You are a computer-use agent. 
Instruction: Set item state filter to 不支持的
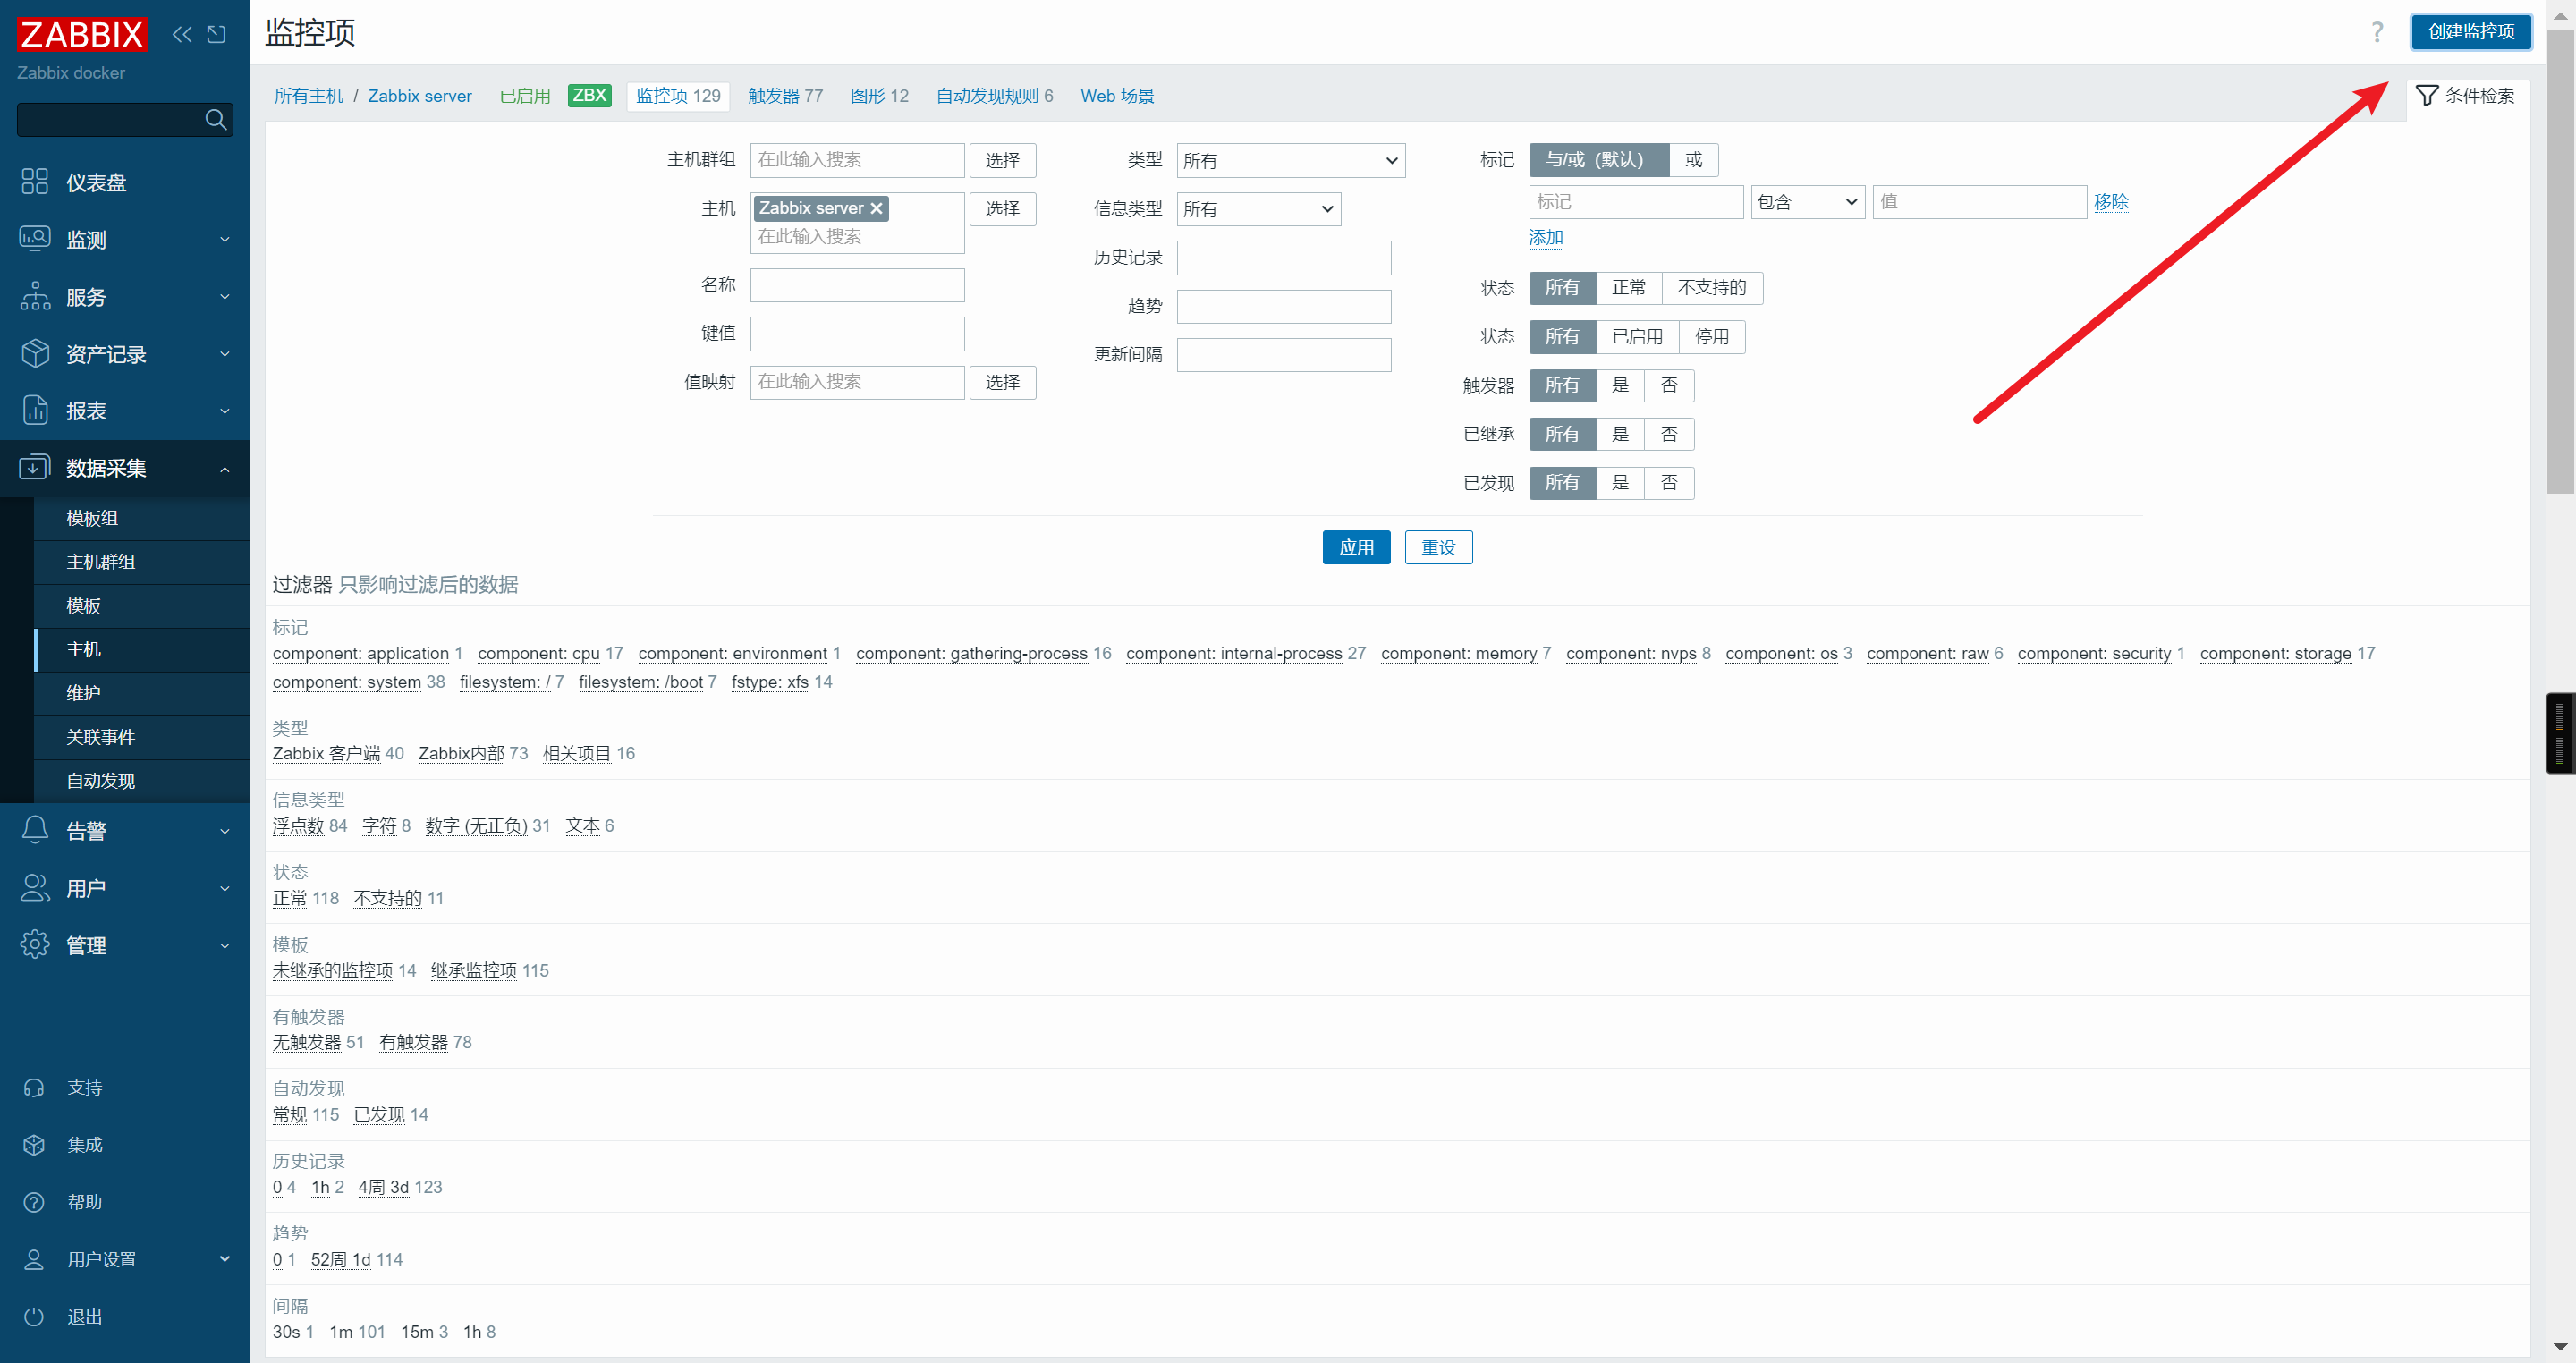click(1711, 288)
